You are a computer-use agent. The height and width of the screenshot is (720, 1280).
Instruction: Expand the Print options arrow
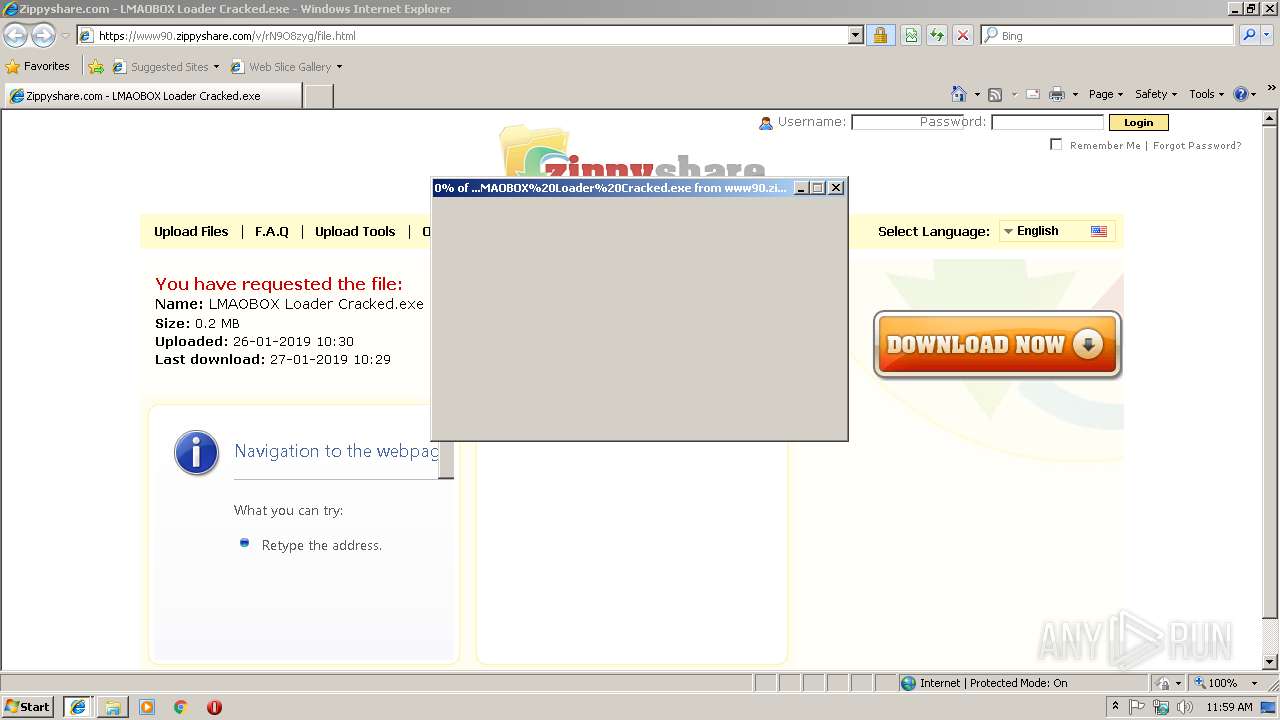click(1075, 94)
